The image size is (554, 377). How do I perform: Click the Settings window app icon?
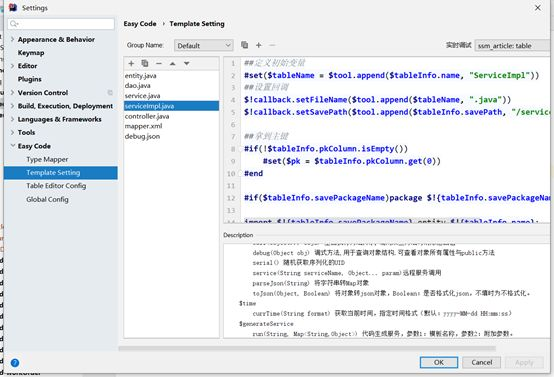click(x=13, y=7)
